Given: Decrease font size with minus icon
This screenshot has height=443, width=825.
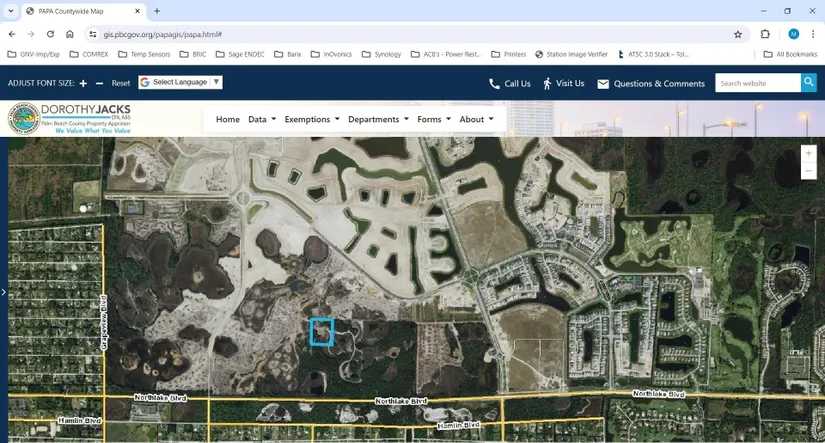Looking at the screenshot, I should pyautogui.click(x=99, y=83).
